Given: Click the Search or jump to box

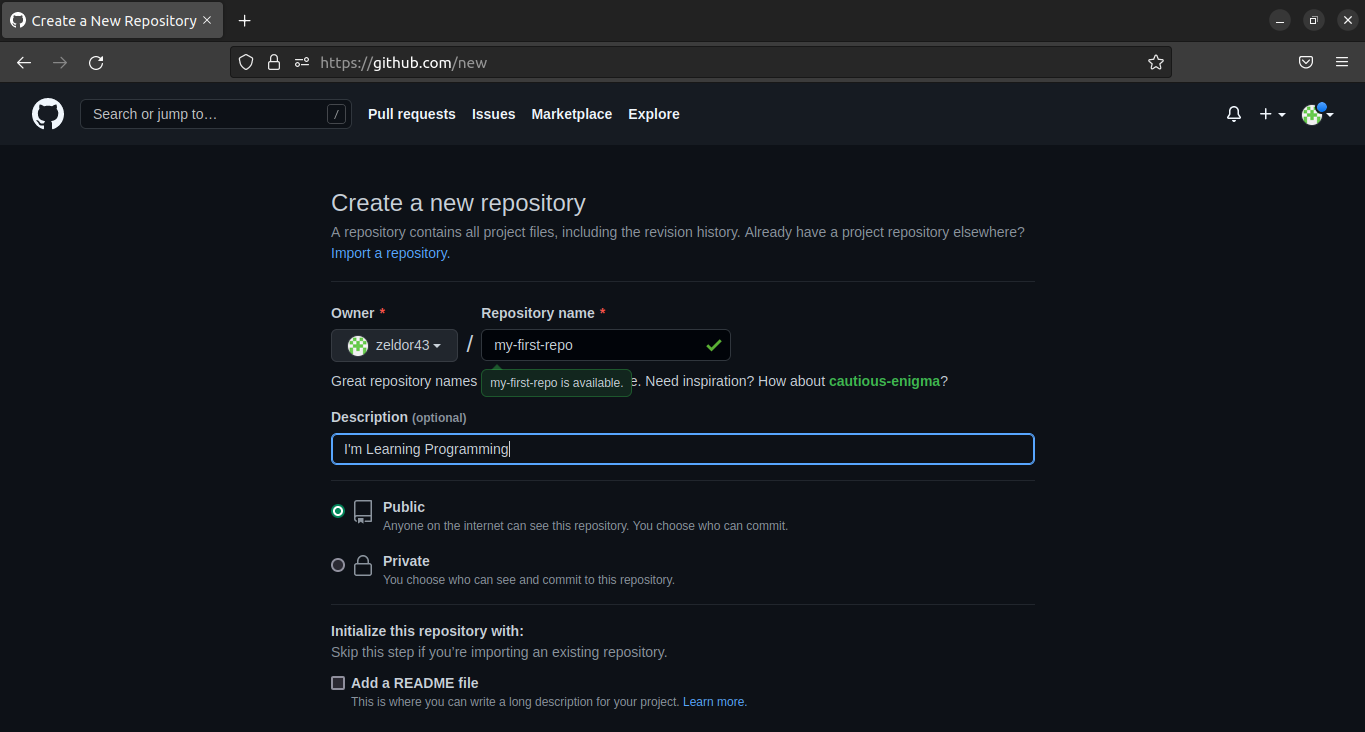Looking at the screenshot, I should (216, 114).
